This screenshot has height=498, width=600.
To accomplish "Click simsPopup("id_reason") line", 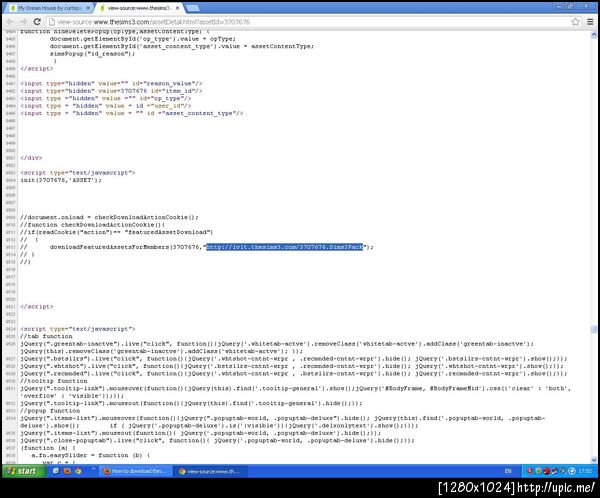I will point(92,54).
